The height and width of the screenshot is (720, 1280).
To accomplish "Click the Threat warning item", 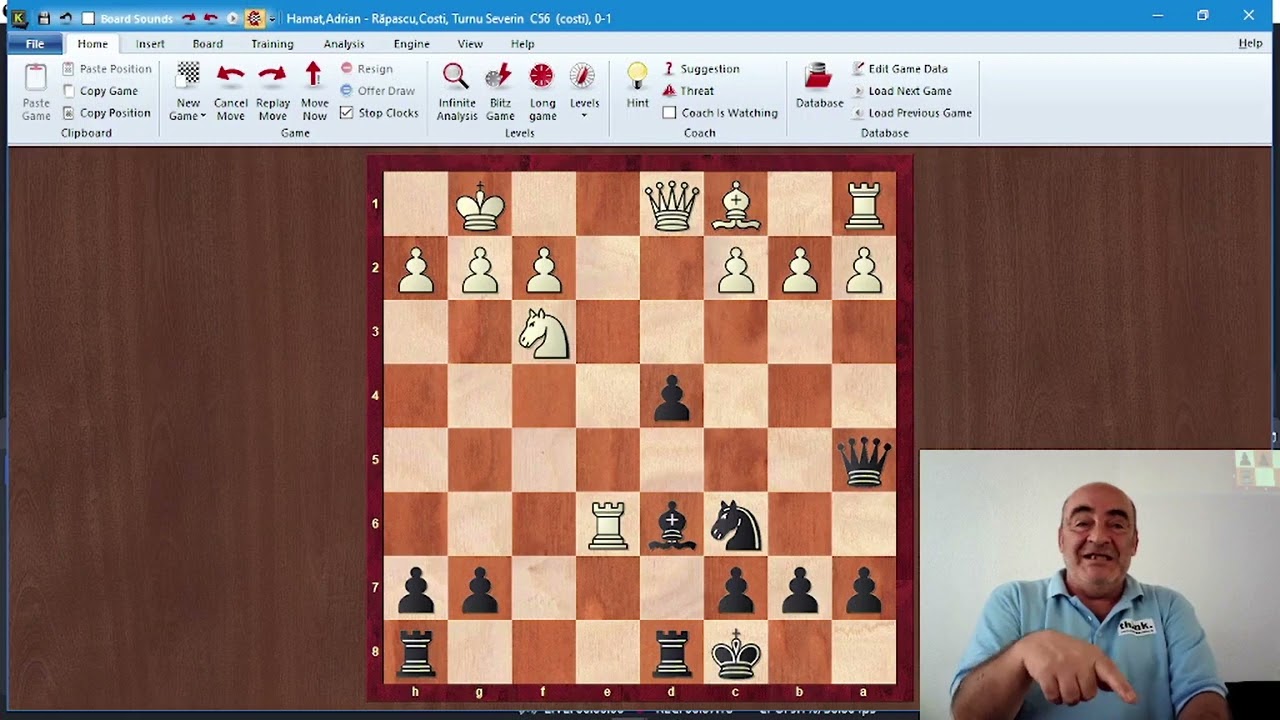I will (x=688, y=91).
